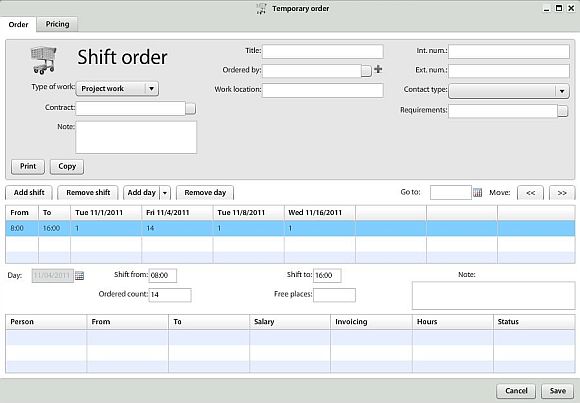
Task: Open the Contact type dropdown
Action: pyautogui.click(x=562, y=91)
